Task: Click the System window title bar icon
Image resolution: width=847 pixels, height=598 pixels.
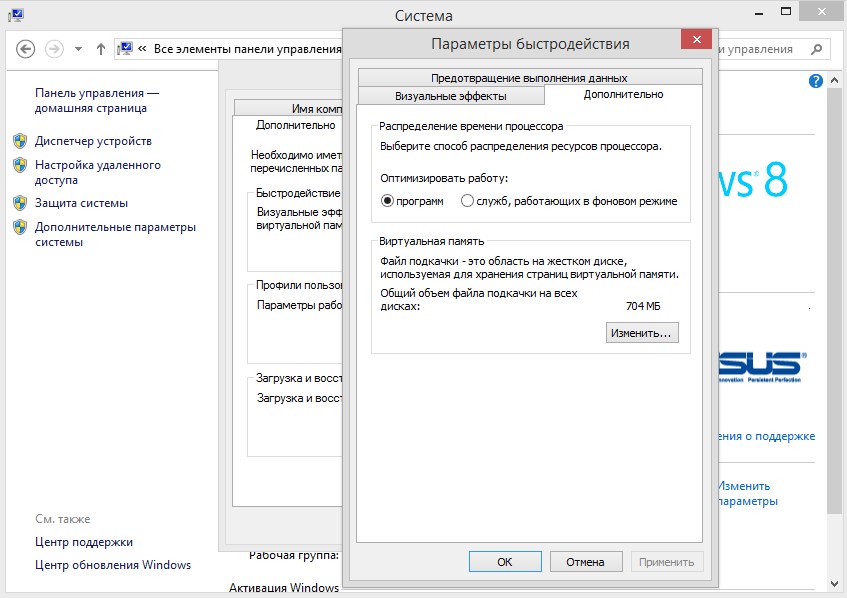Action: pos(16,15)
